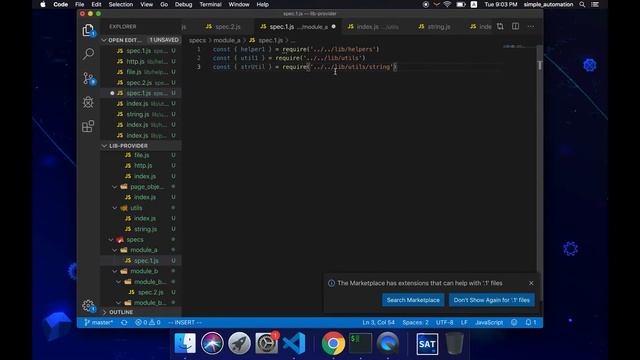640x360 pixels.
Task: Open the Manage gear in activity bar
Action: pyautogui.click(x=88, y=306)
